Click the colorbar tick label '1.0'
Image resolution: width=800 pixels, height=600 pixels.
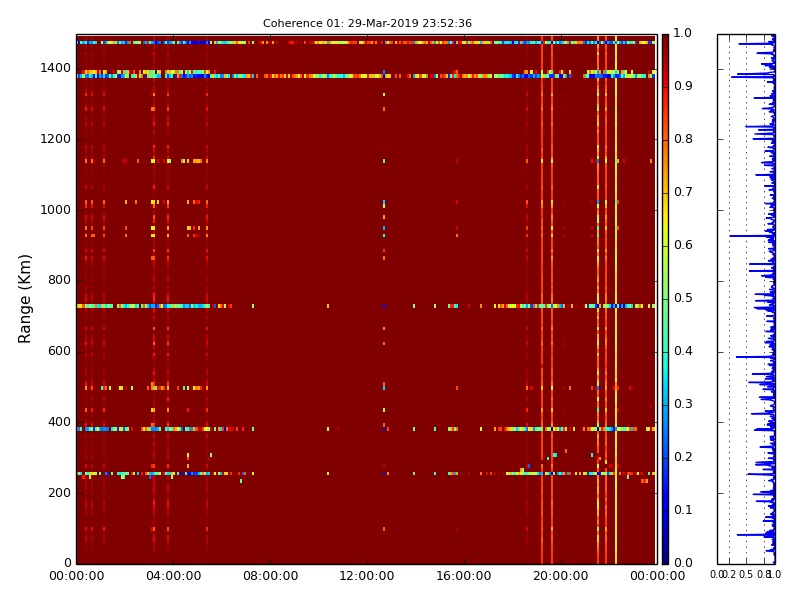click(x=683, y=33)
